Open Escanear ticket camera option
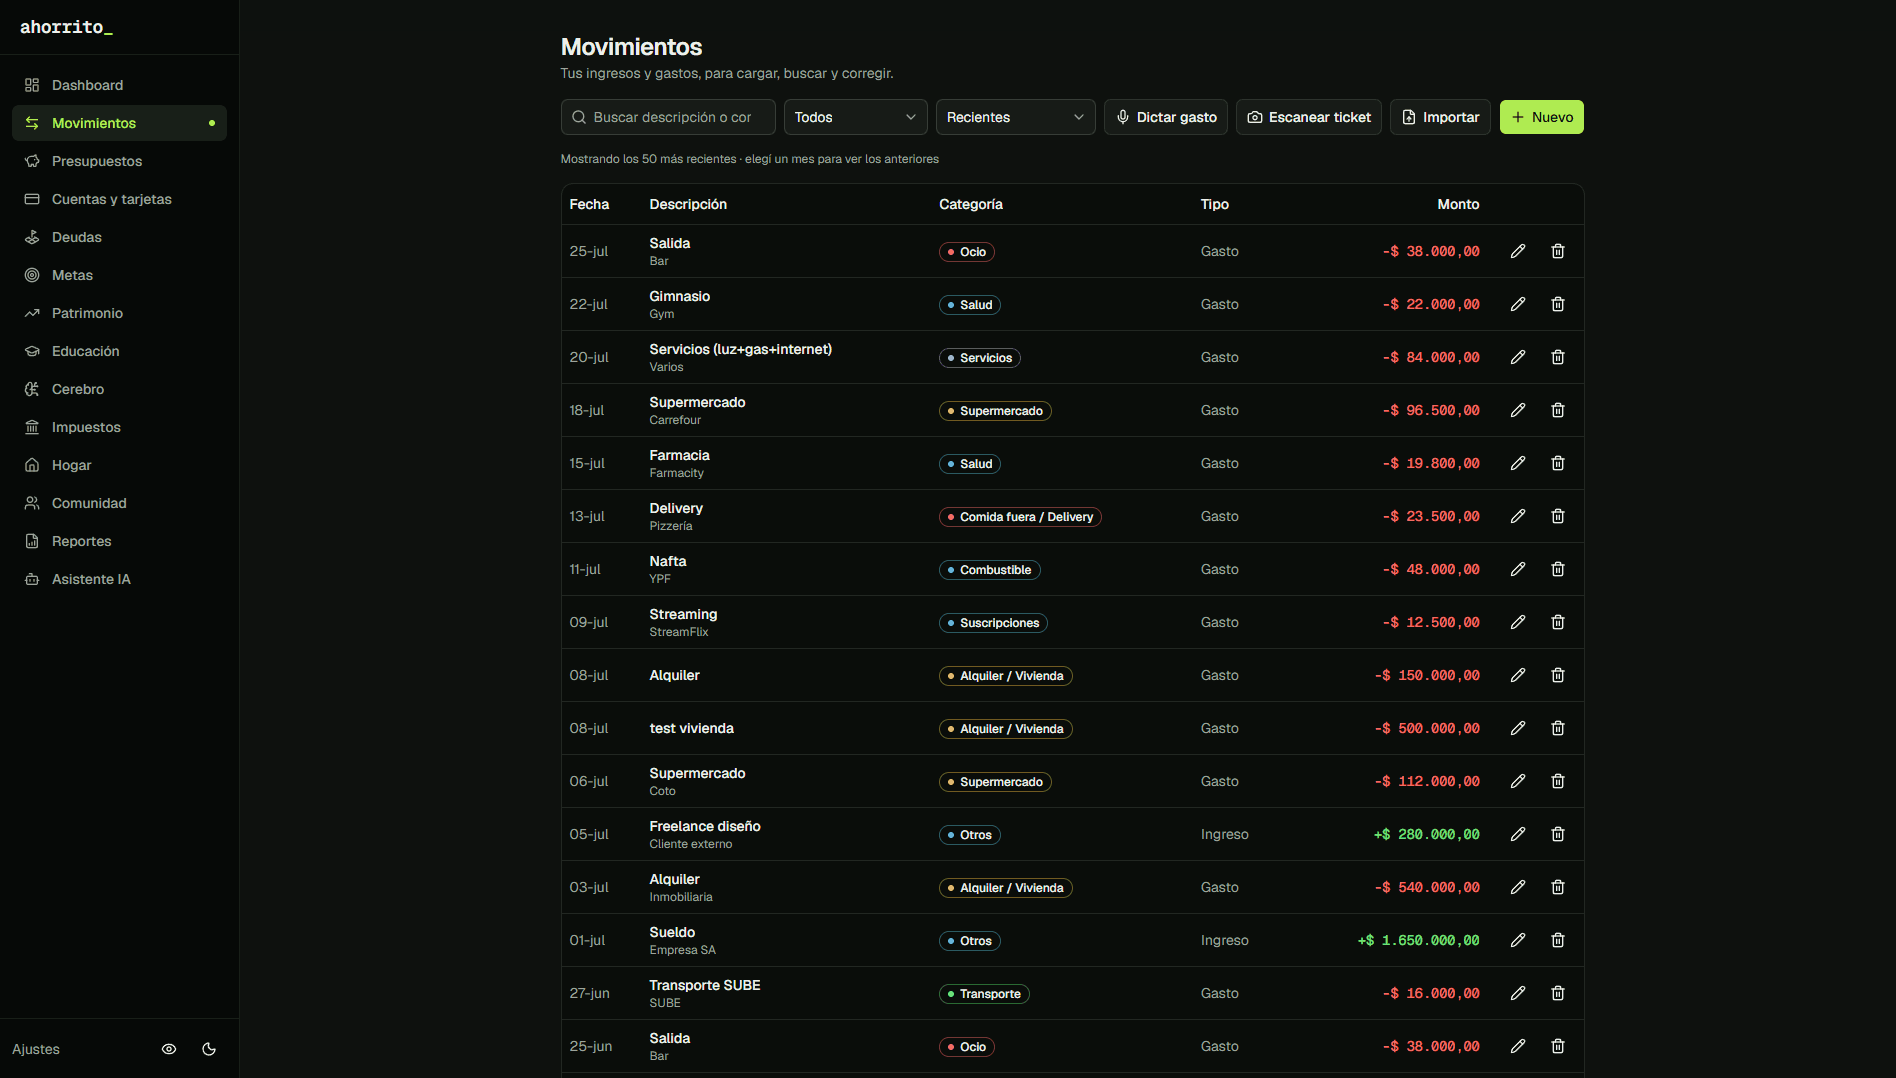Viewport: 1896px width, 1078px height. (1309, 117)
